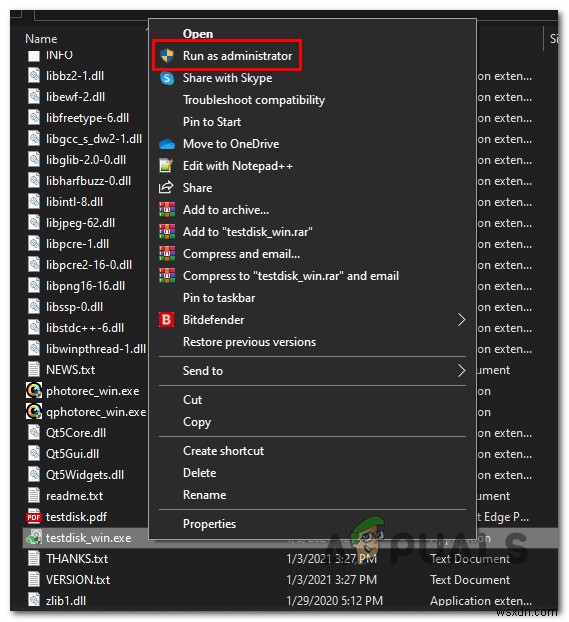The width and height of the screenshot is (569, 622).
Task: Click the readme.txt document icon
Action: pyautogui.click(x=34, y=495)
